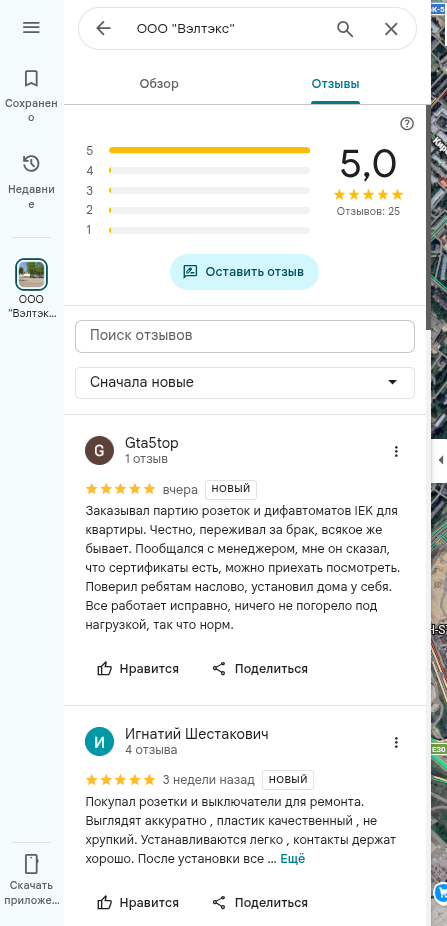447x926 pixels.
Task: Focus the Поиск отзывов field
Action: coord(245,336)
